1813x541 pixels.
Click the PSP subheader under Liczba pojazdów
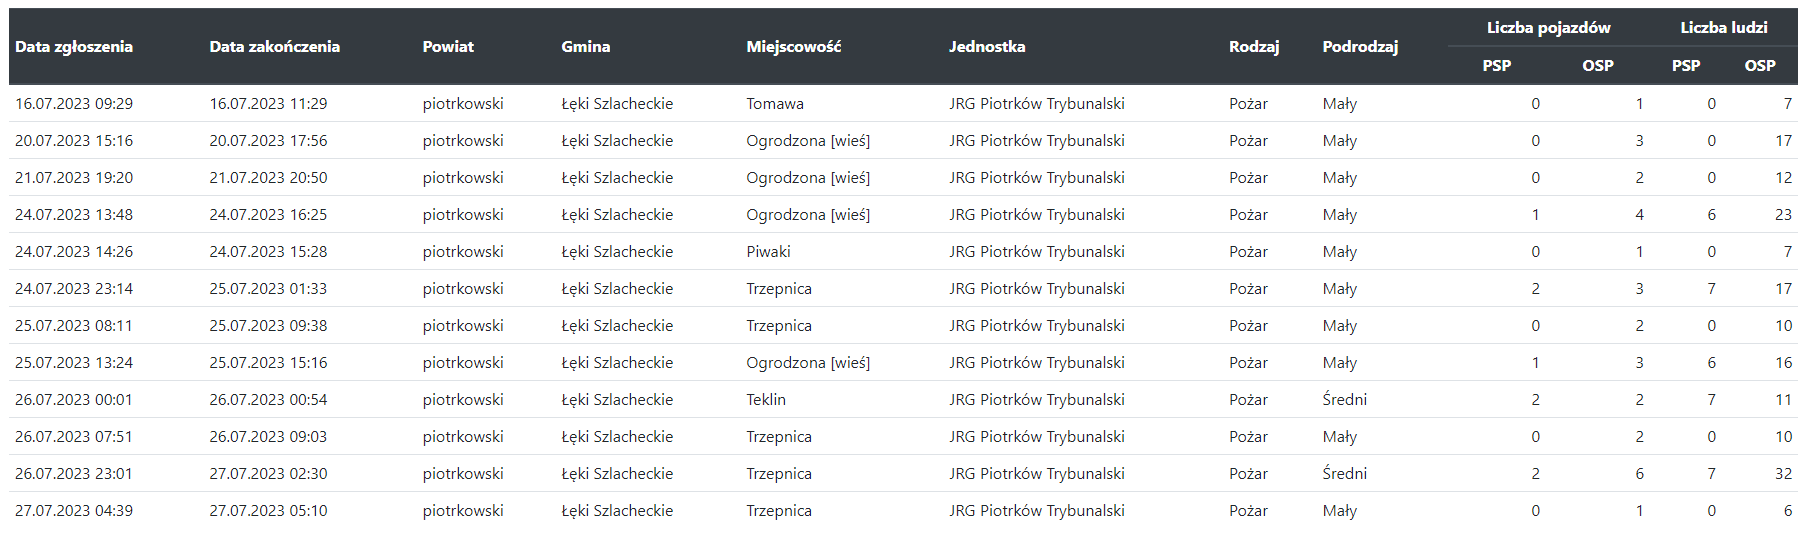pyautogui.click(x=1496, y=66)
